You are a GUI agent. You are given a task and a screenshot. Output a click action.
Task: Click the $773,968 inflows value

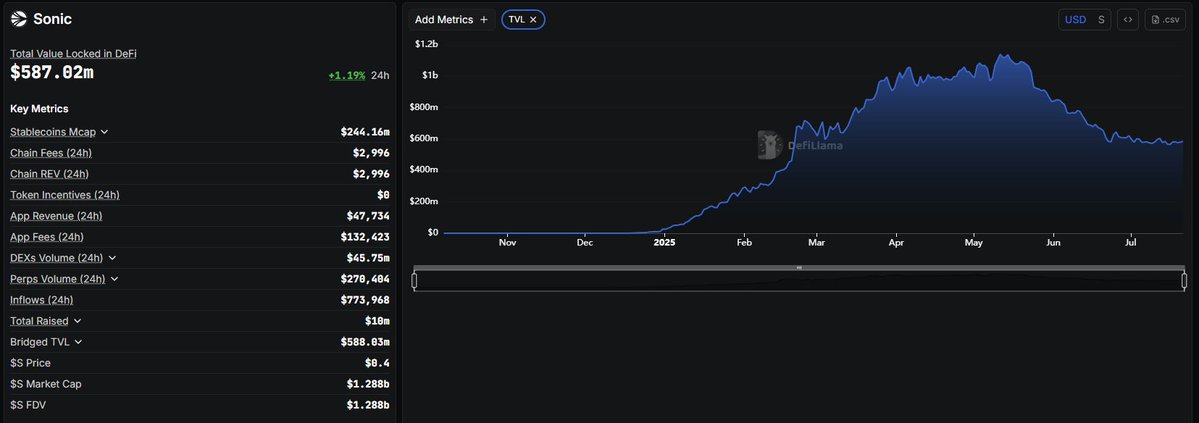point(365,300)
